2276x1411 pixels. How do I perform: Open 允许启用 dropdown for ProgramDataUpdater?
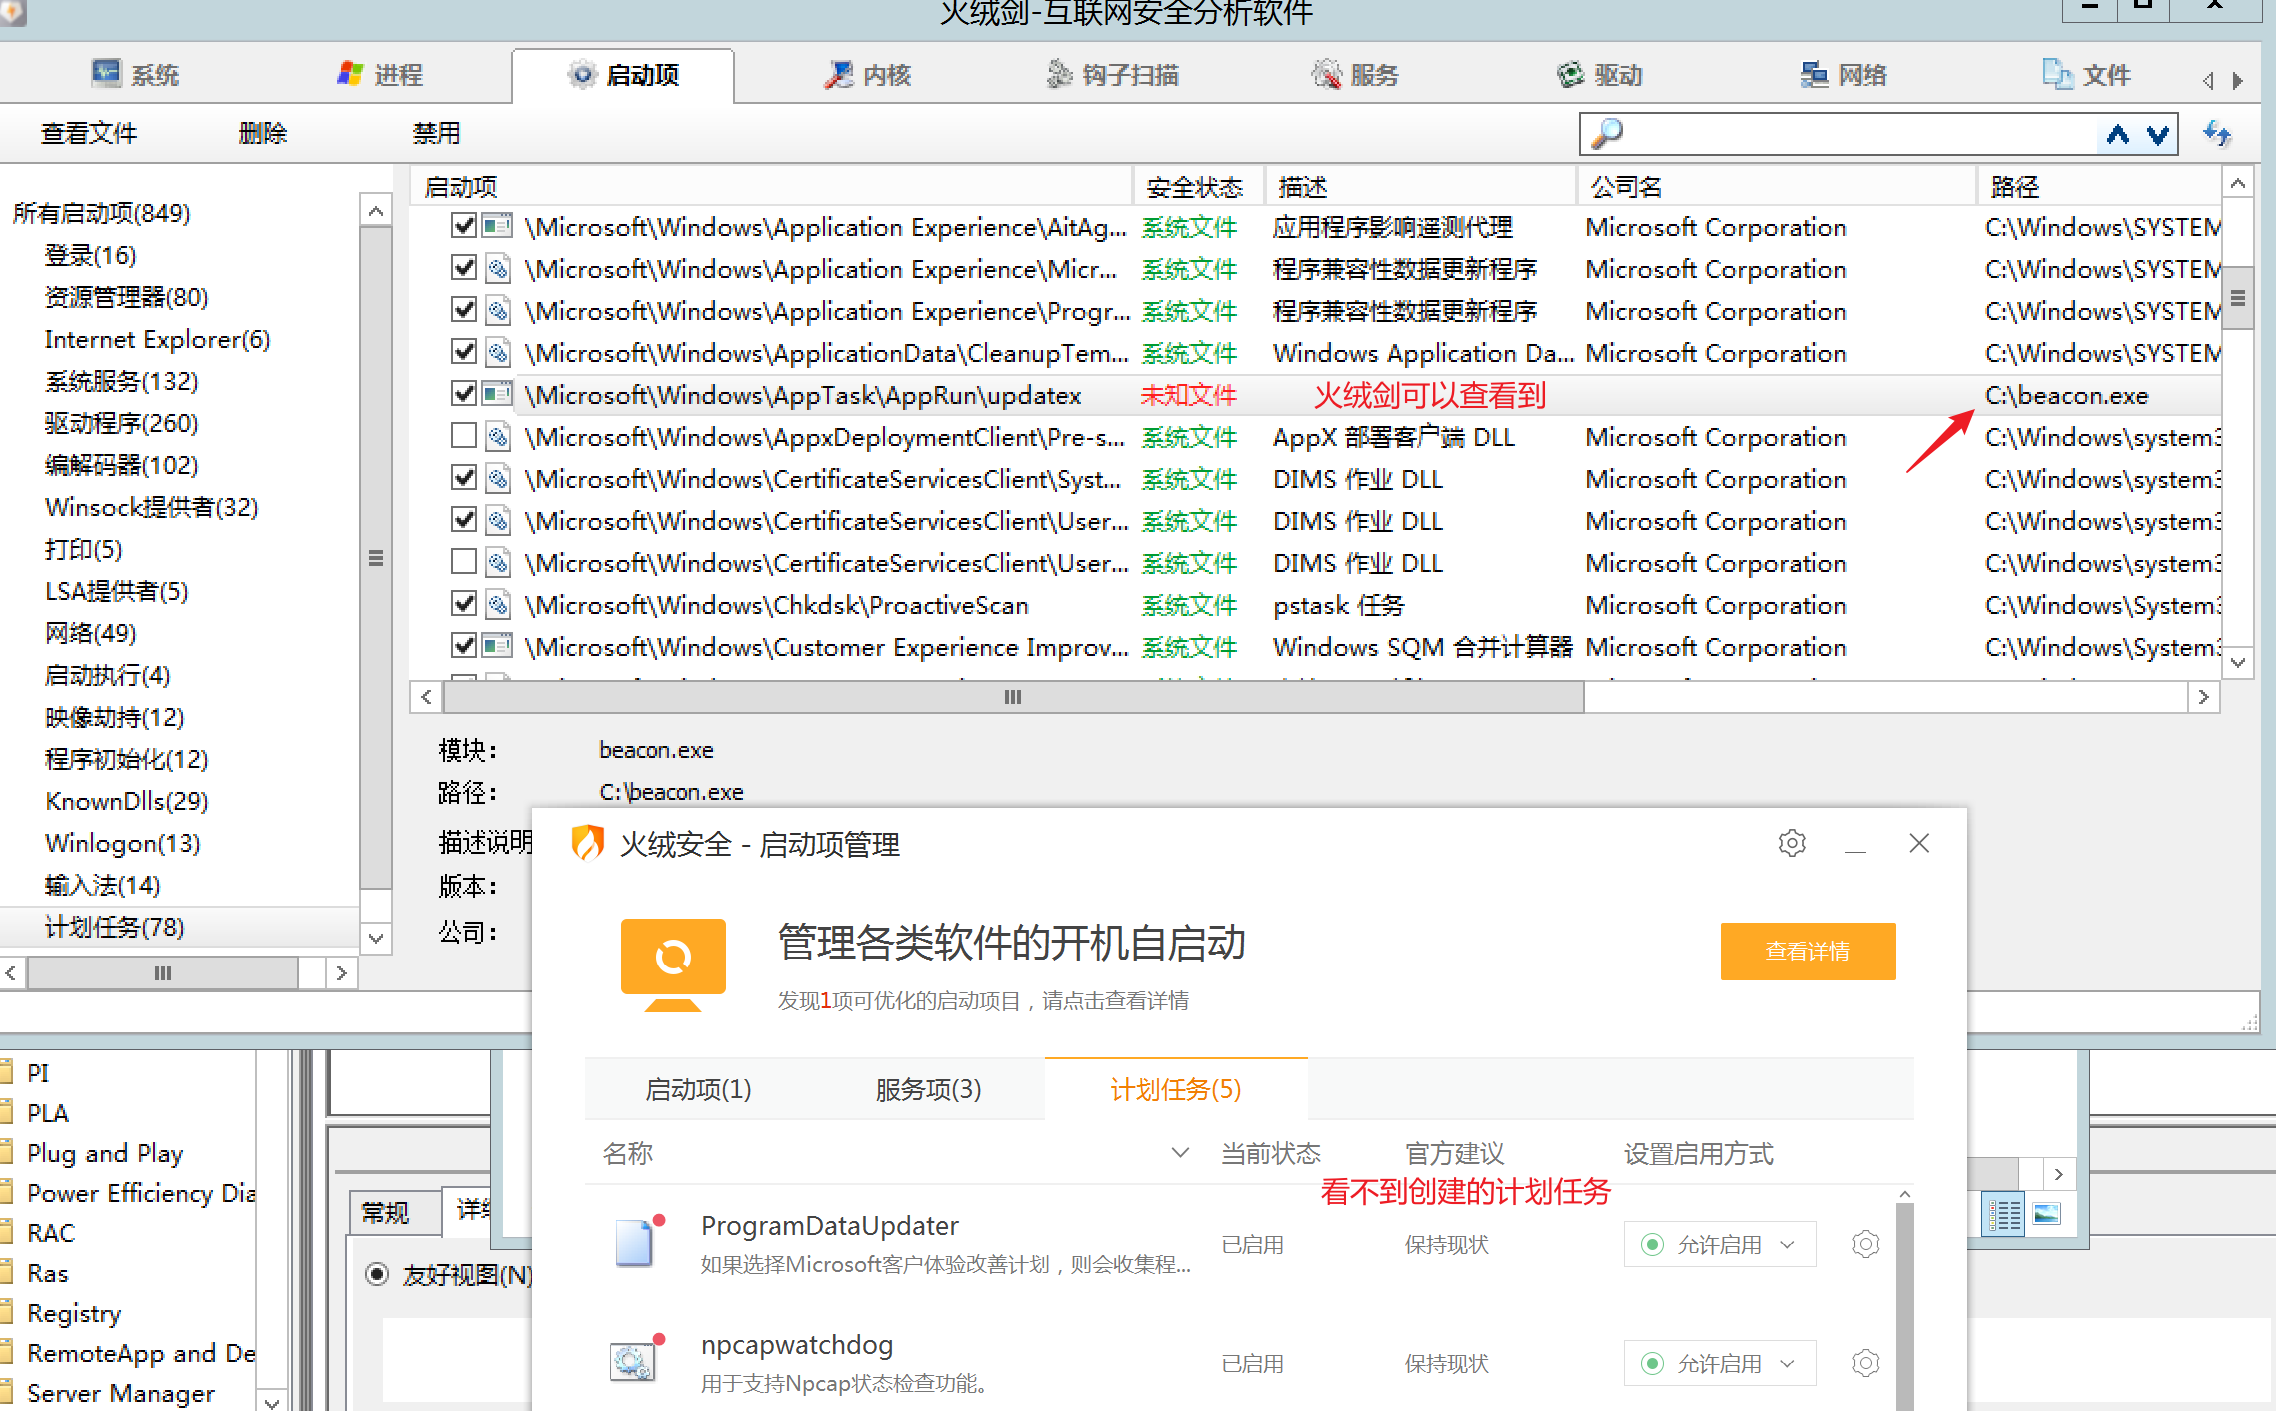click(x=1719, y=1244)
